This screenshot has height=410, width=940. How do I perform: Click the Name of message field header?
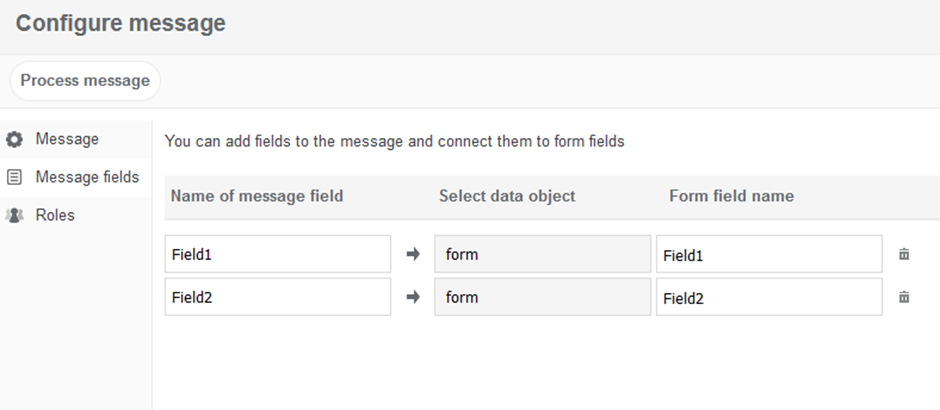(x=257, y=196)
